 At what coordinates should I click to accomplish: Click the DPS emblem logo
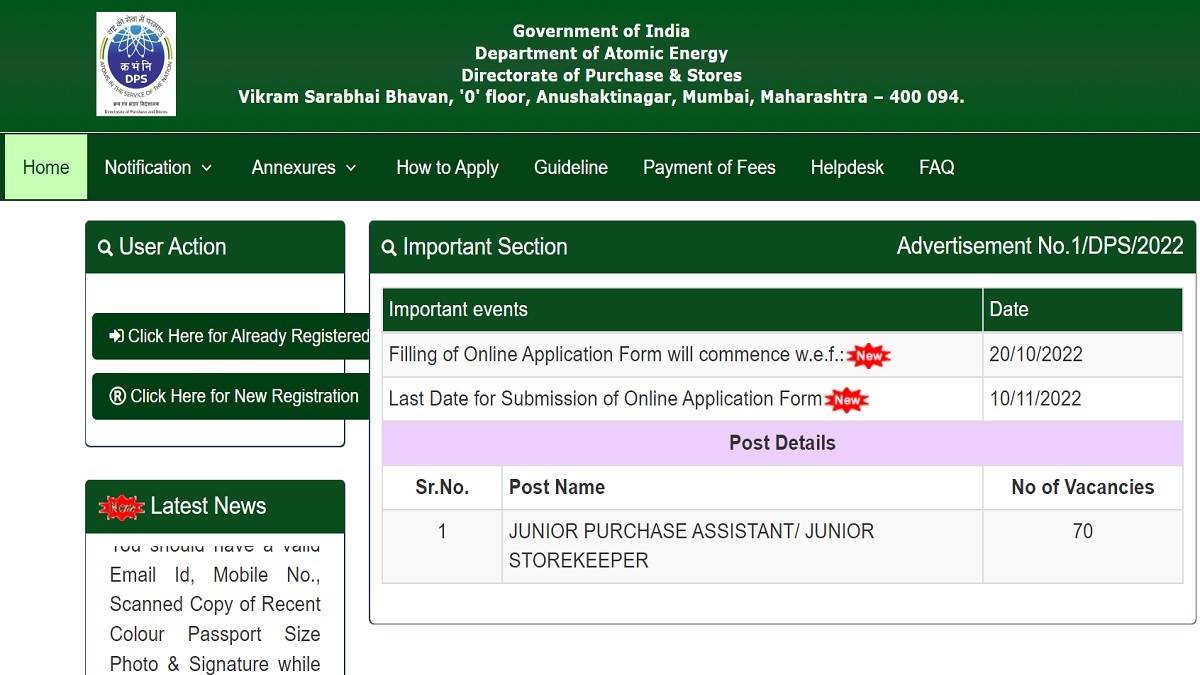[x=135, y=62]
